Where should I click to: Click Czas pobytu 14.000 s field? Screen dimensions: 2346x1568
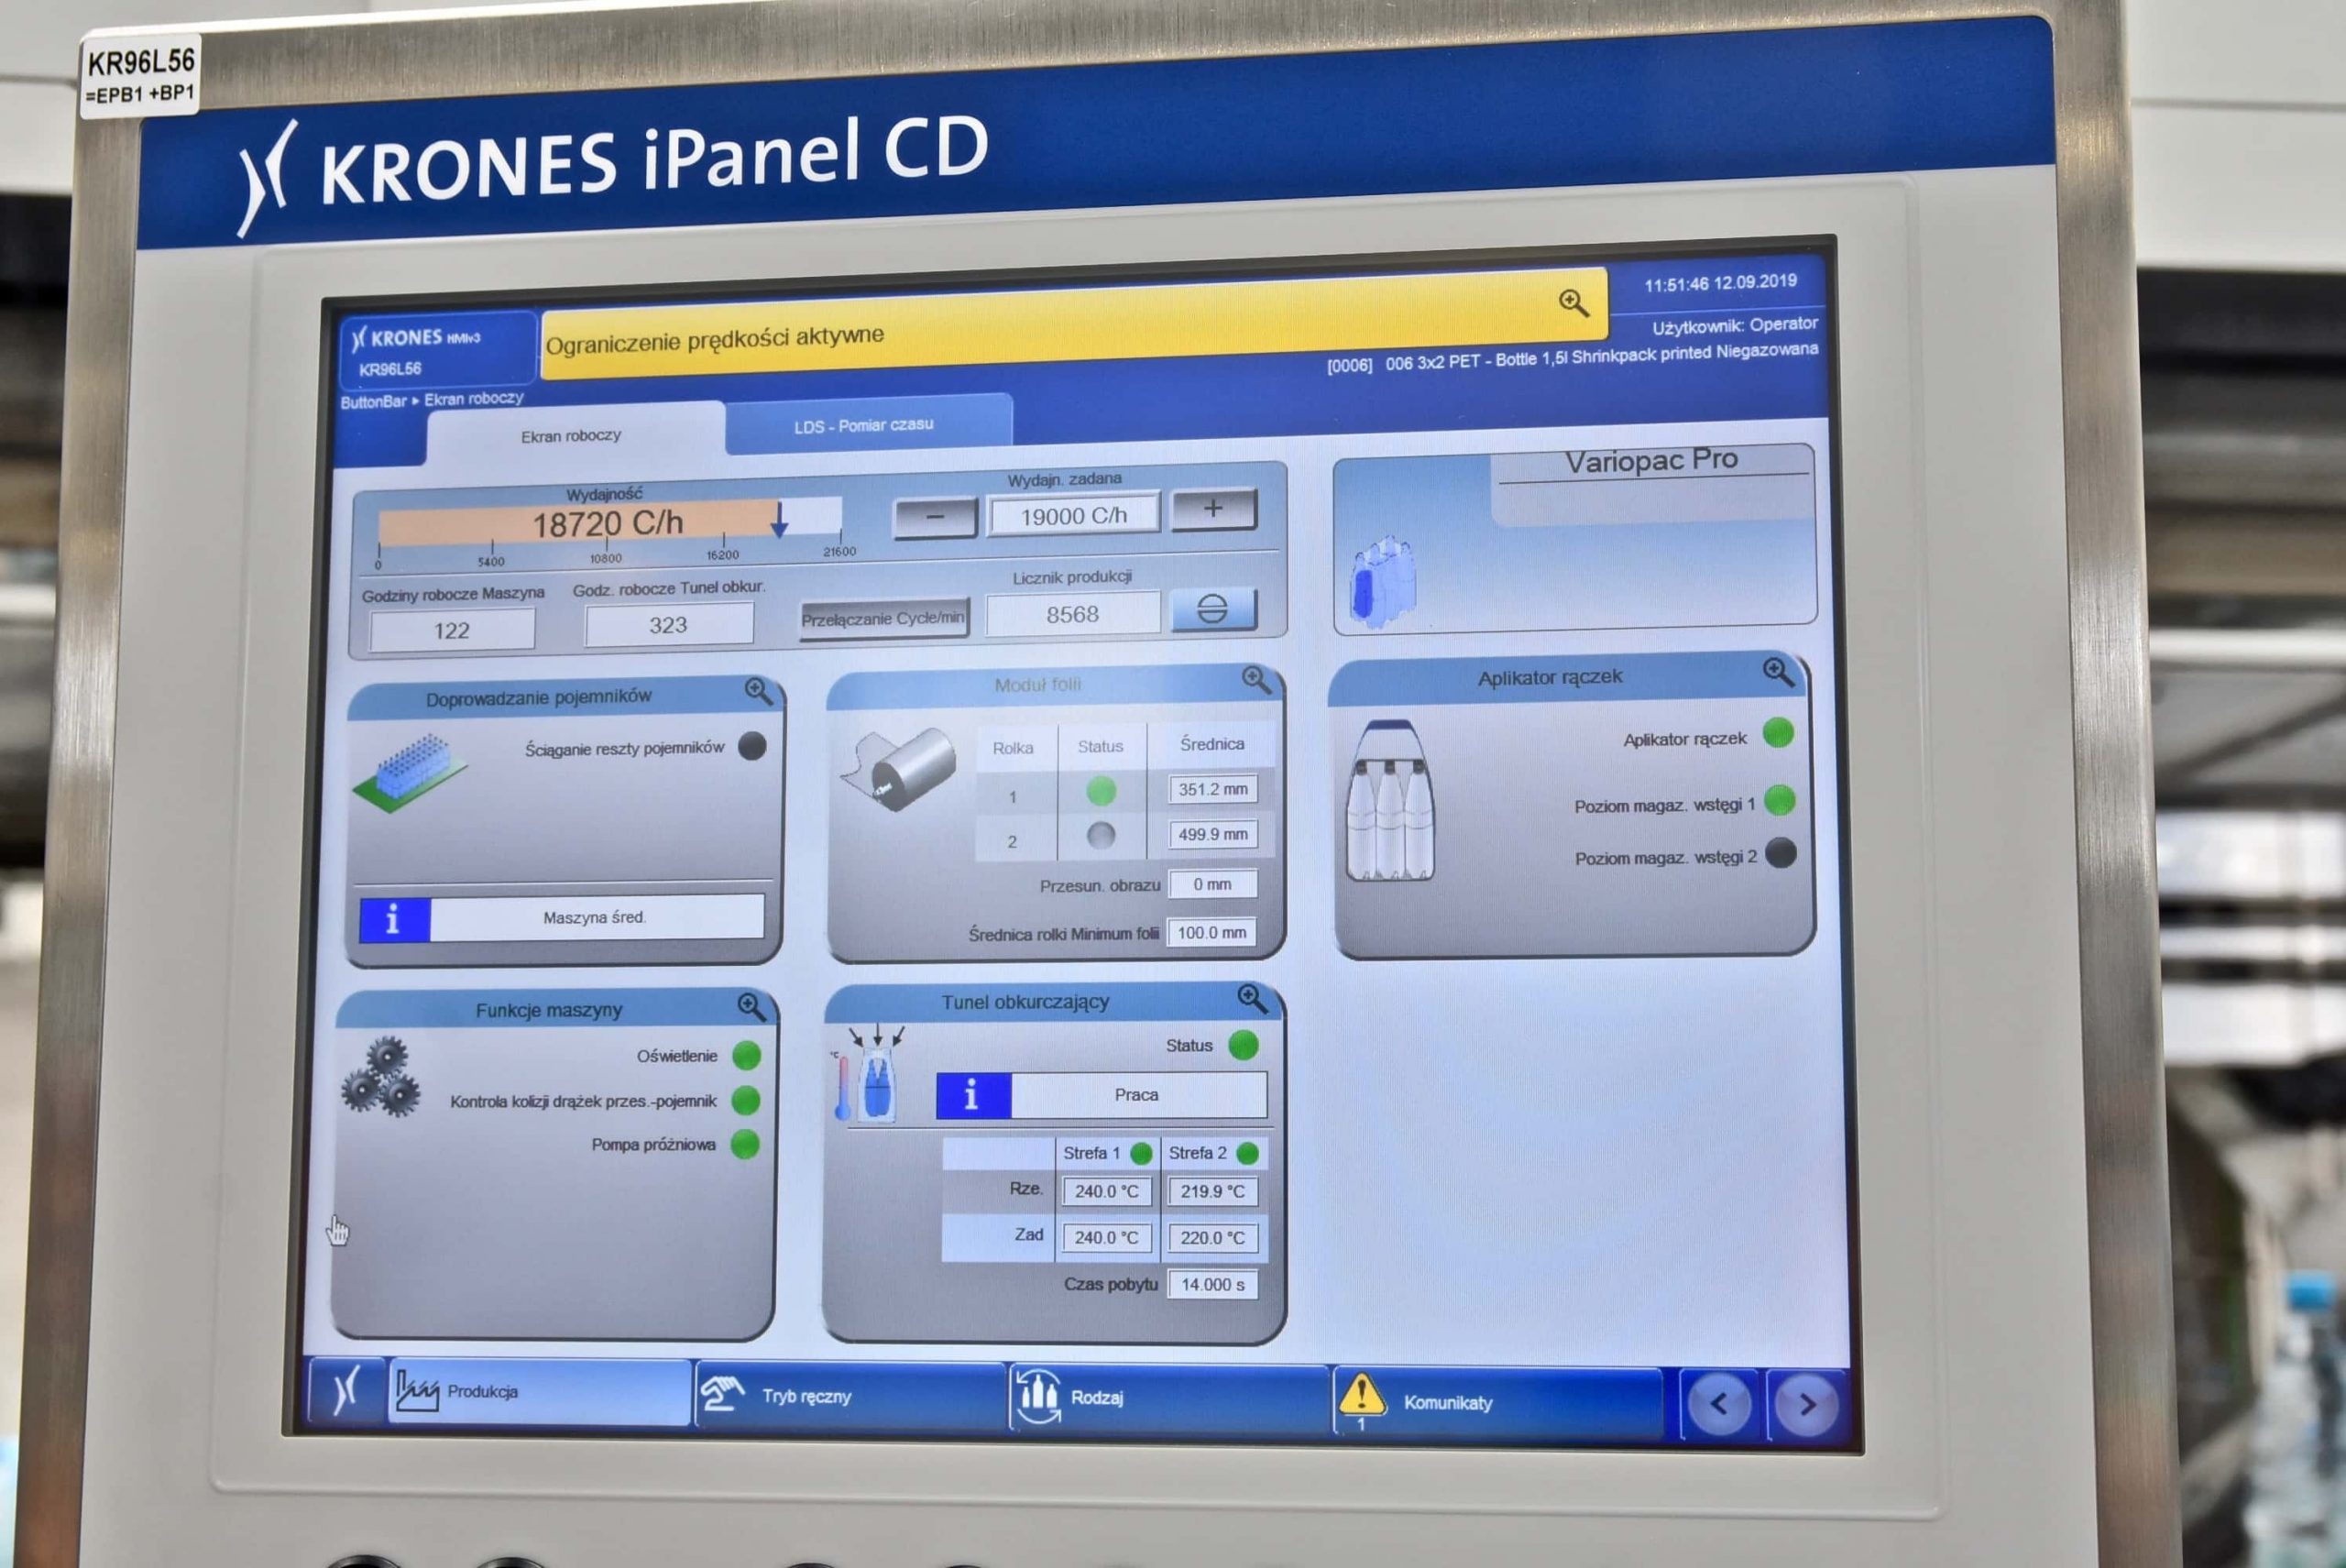point(1213,1285)
